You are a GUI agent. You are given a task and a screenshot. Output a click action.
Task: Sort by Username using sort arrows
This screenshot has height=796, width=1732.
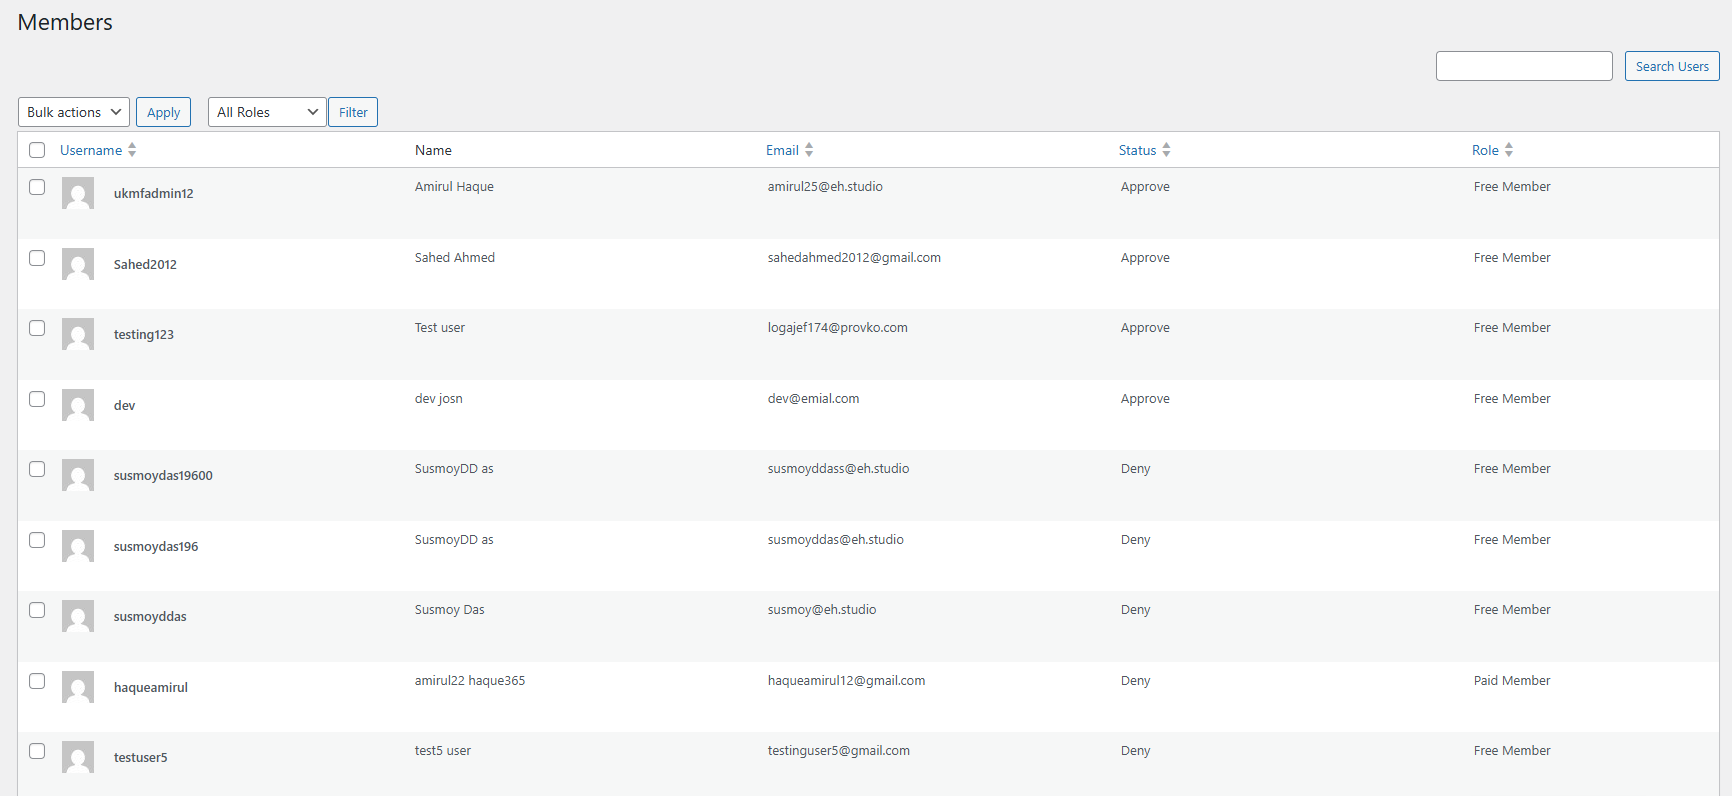tap(132, 150)
